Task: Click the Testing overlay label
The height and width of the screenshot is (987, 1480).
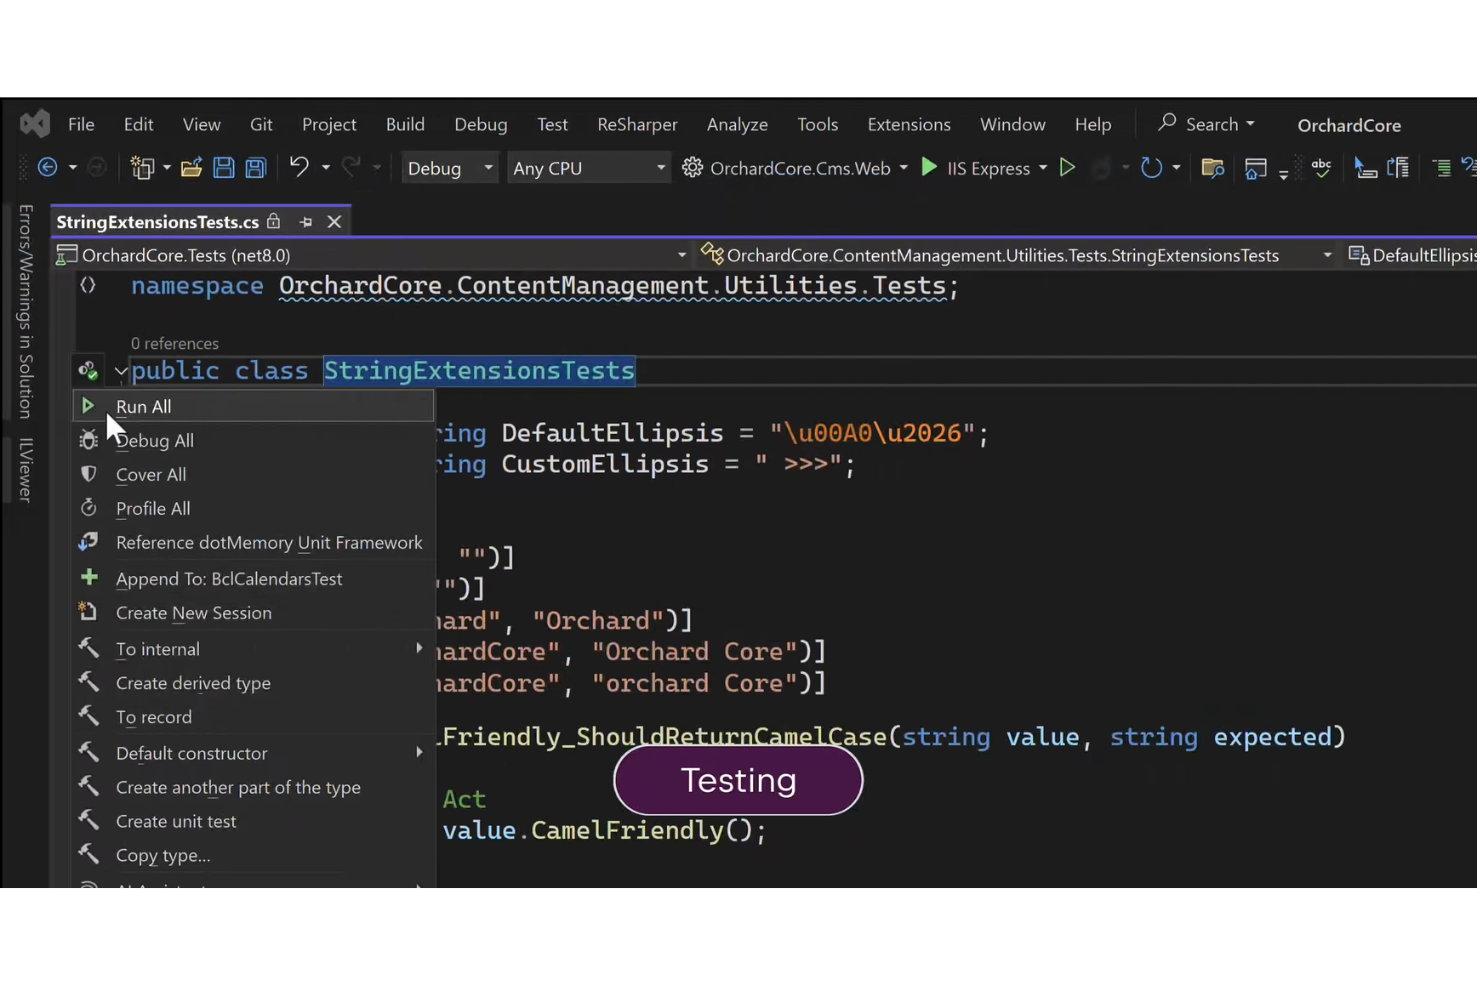Action: [x=738, y=780]
